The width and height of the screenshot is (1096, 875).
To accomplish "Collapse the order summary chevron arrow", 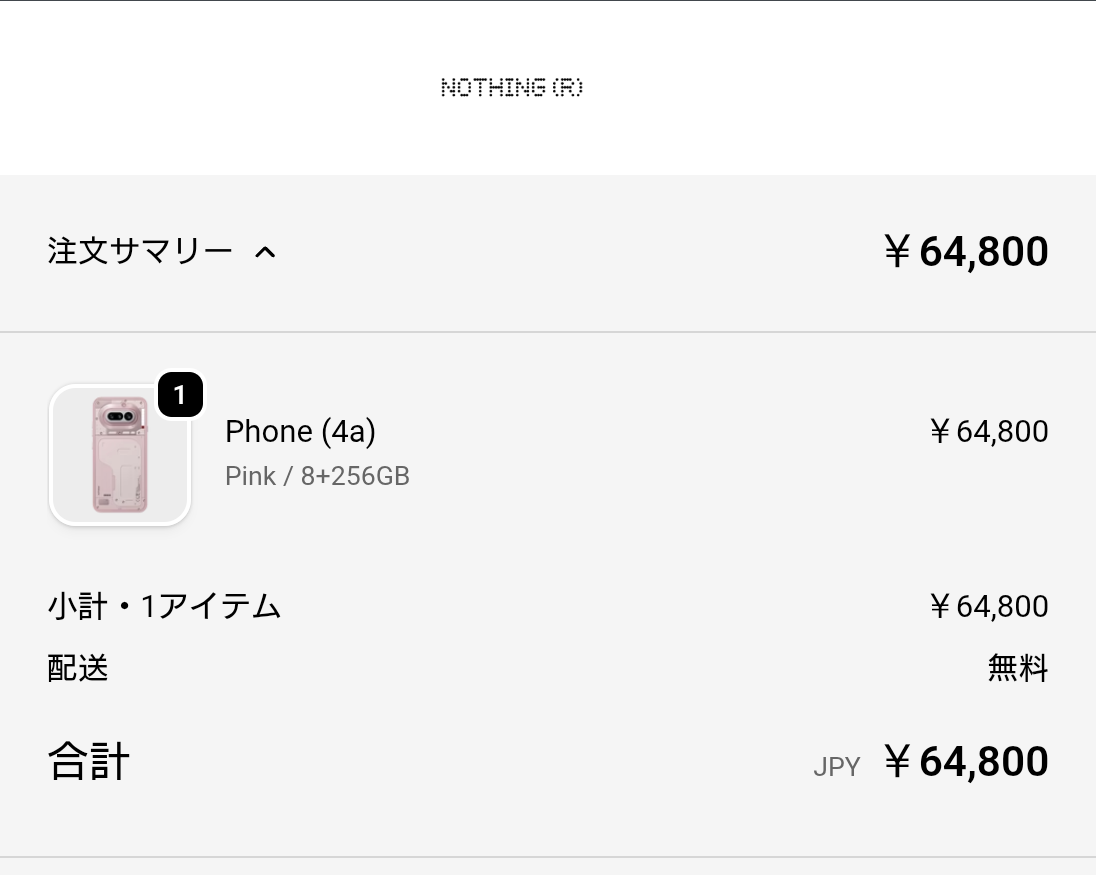I will [x=265, y=252].
